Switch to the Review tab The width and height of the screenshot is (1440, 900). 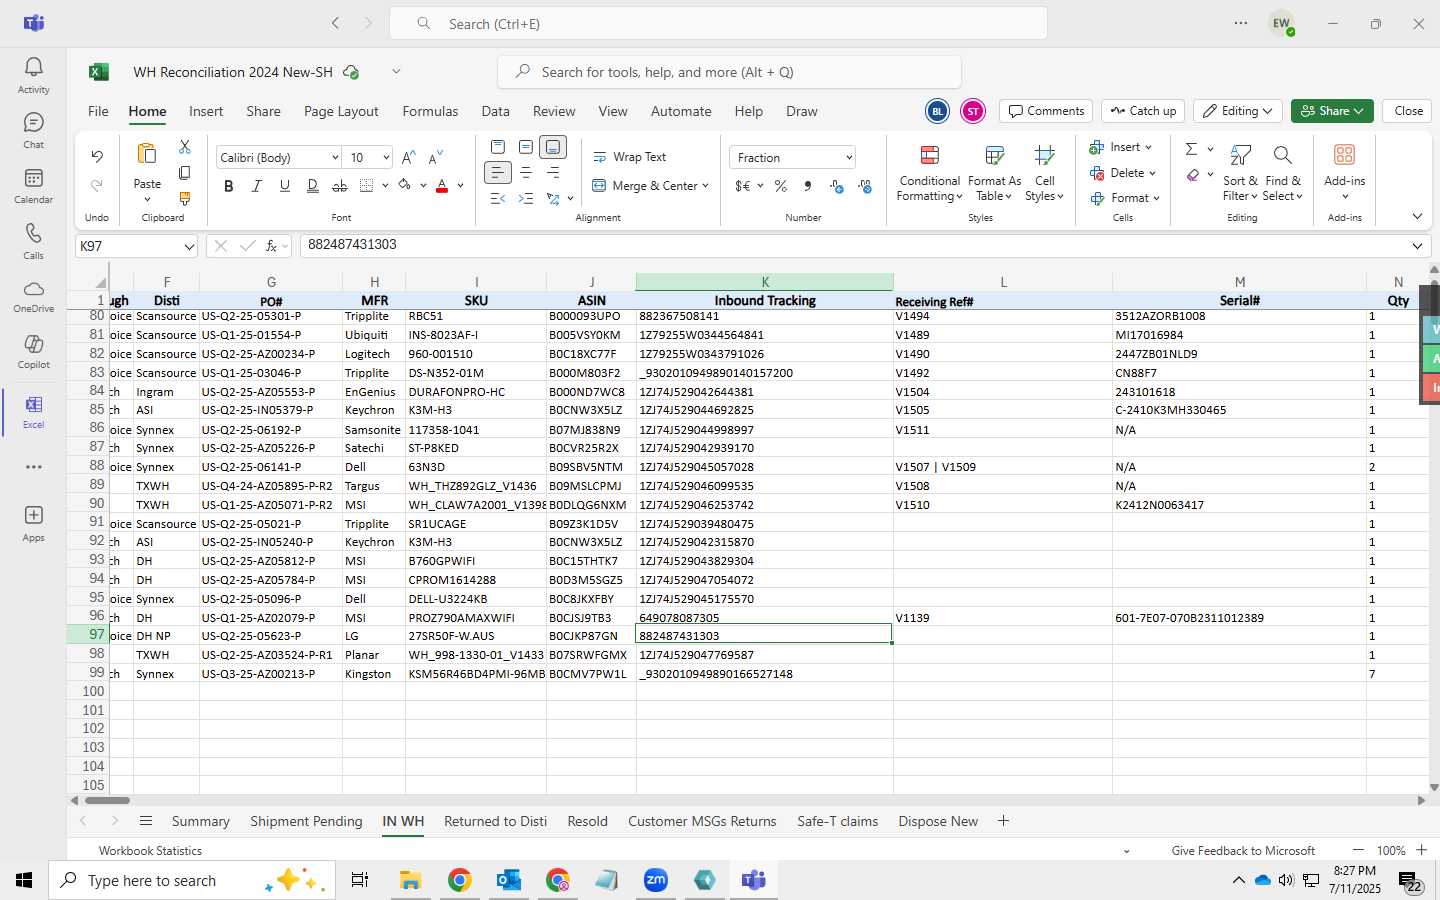[x=554, y=111]
